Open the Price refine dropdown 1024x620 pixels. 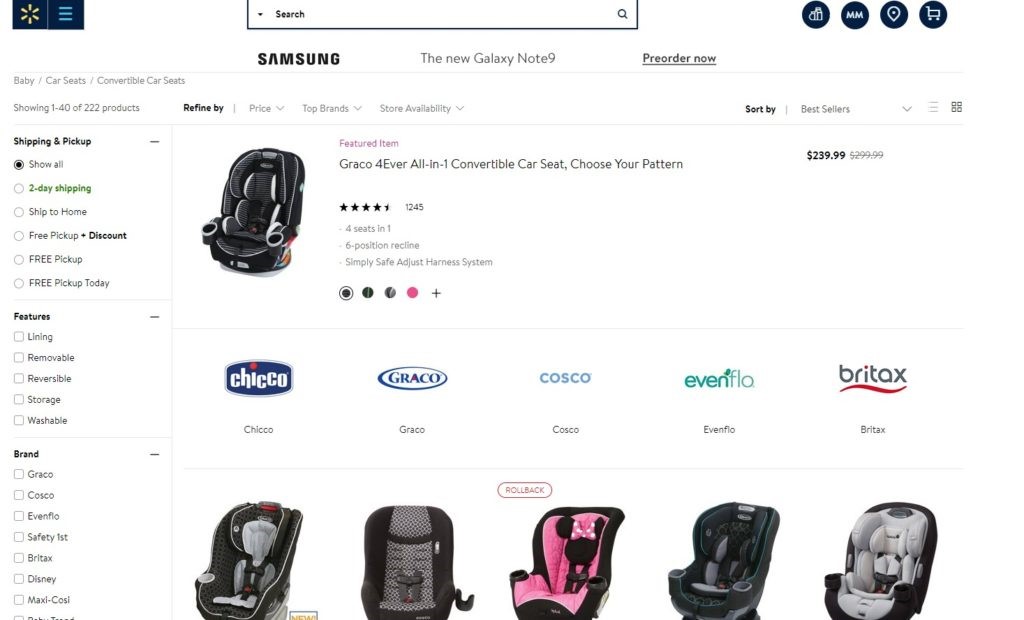click(266, 108)
